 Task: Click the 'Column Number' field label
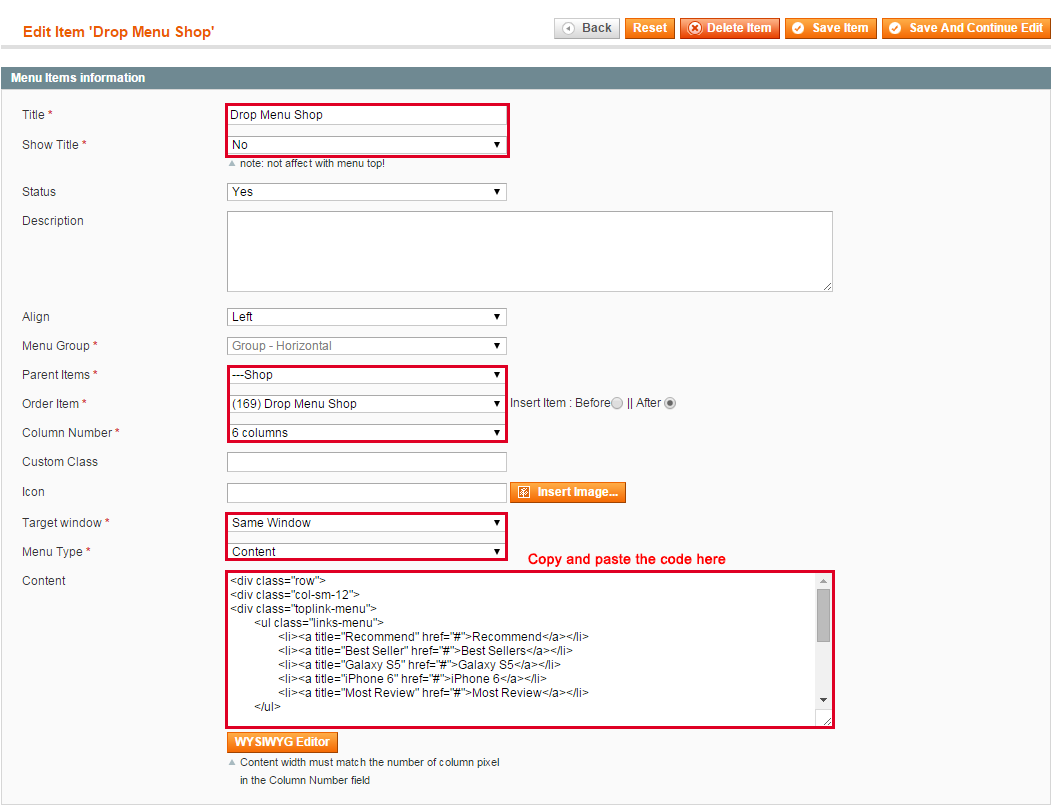(x=67, y=433)
